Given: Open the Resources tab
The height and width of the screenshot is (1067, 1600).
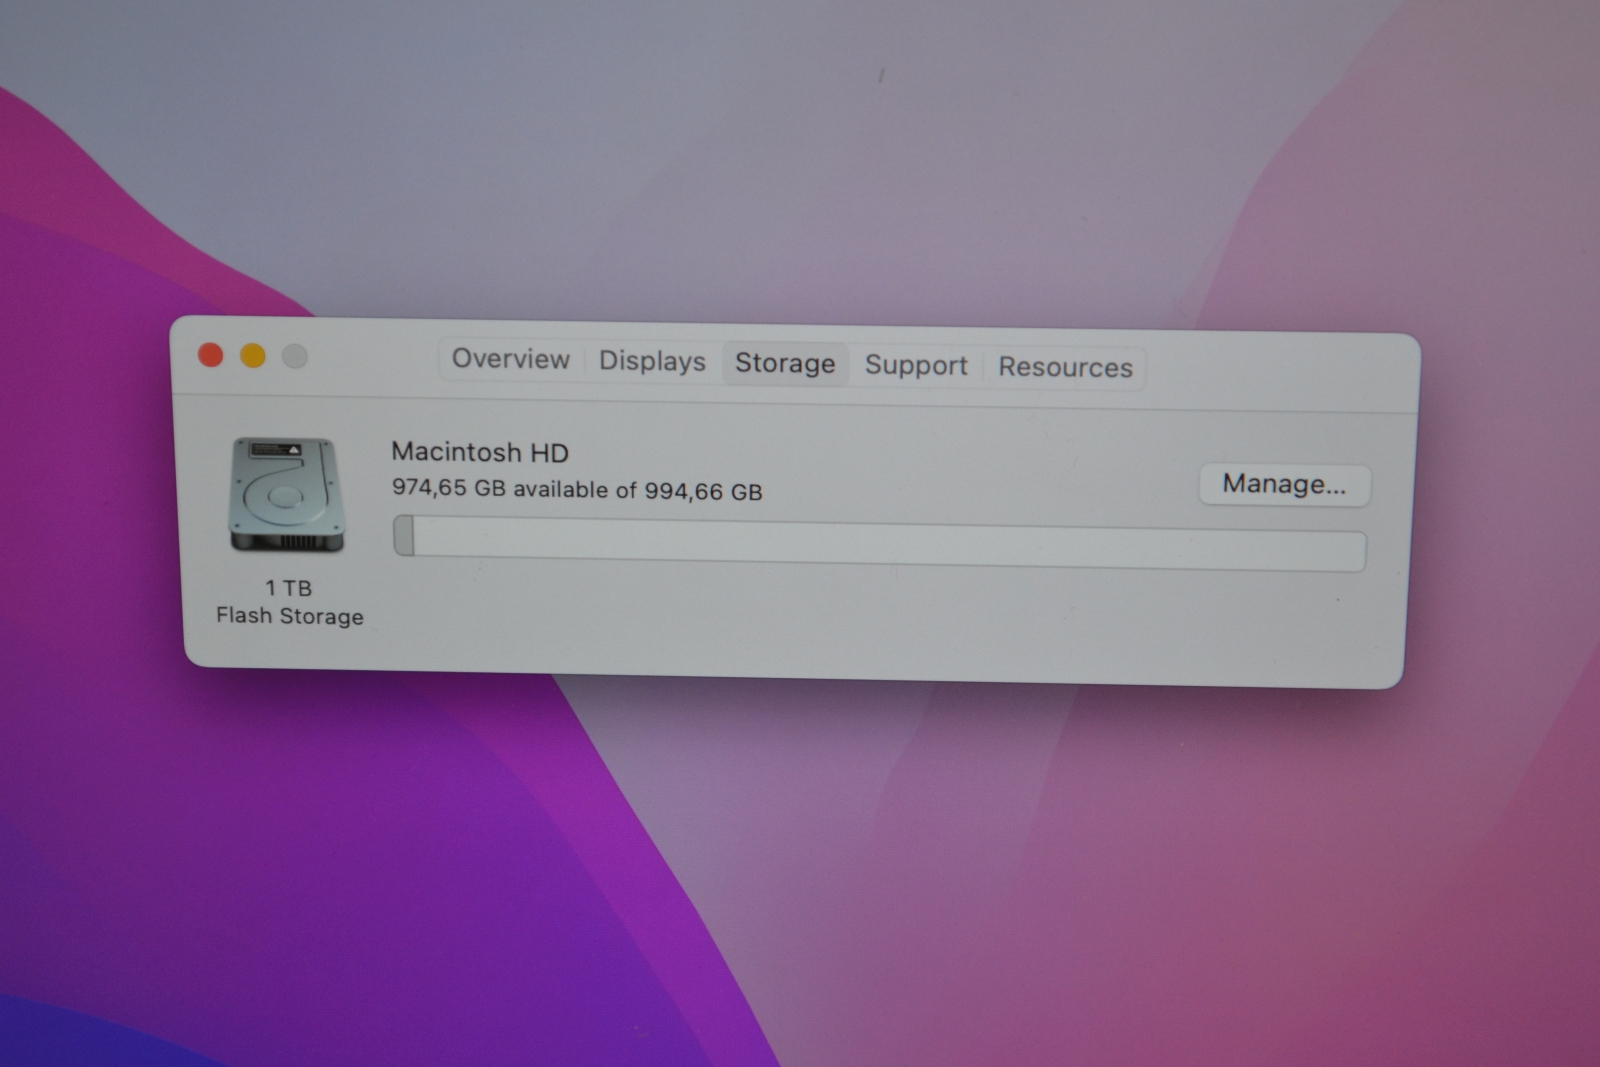Looking at the screenshot, I should click(x=1066, y=367).
